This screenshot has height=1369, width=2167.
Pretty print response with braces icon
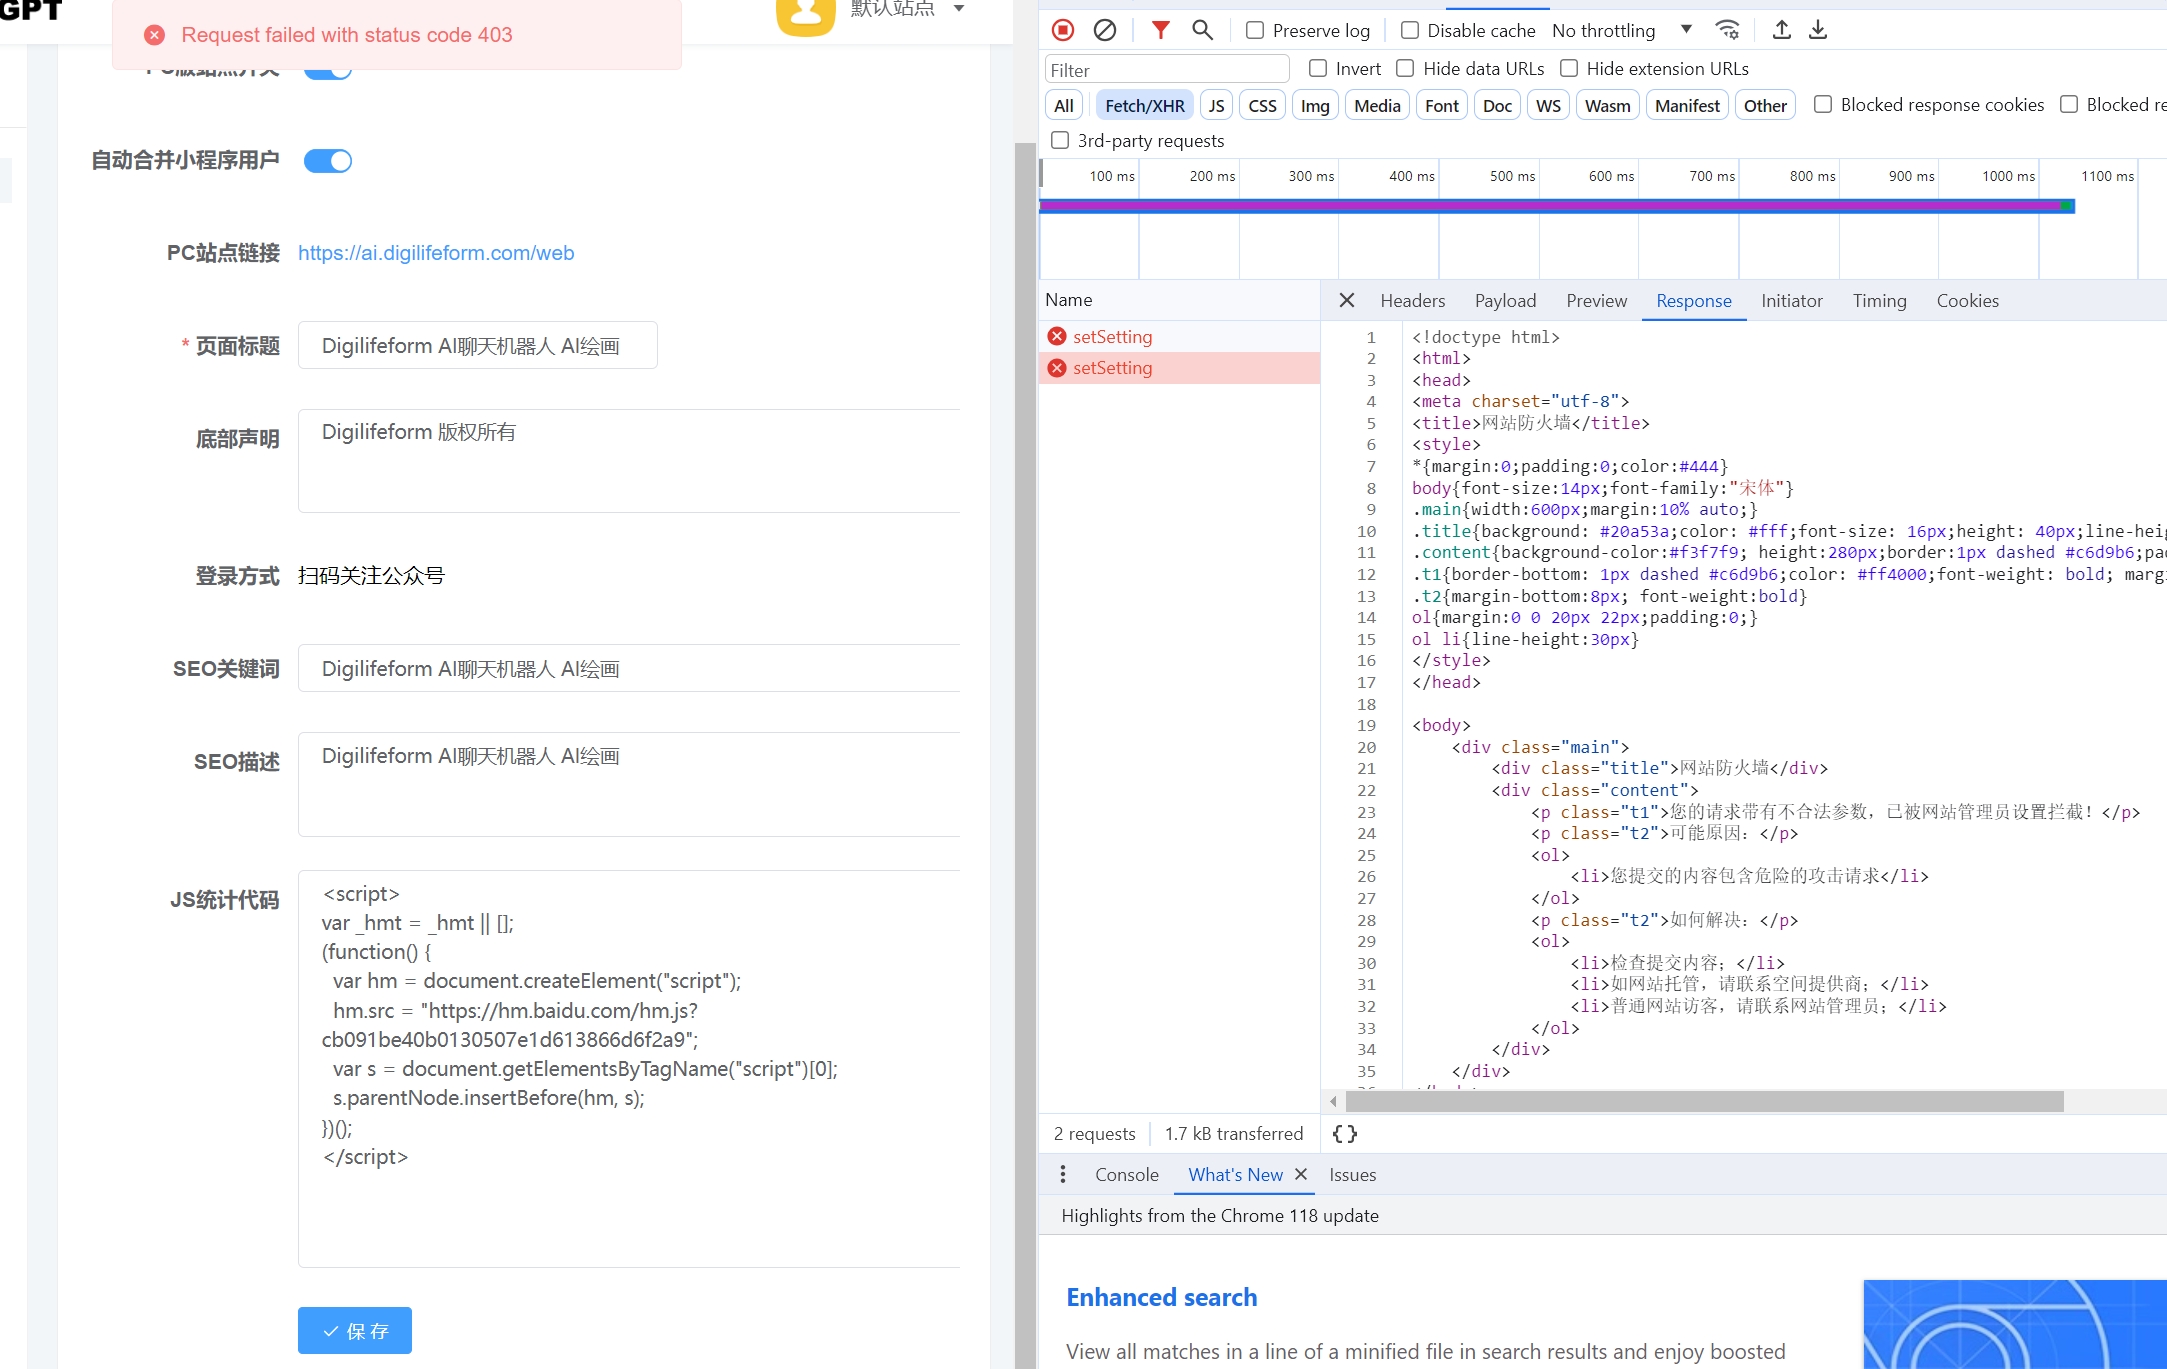click(x=1345, y=1133)
